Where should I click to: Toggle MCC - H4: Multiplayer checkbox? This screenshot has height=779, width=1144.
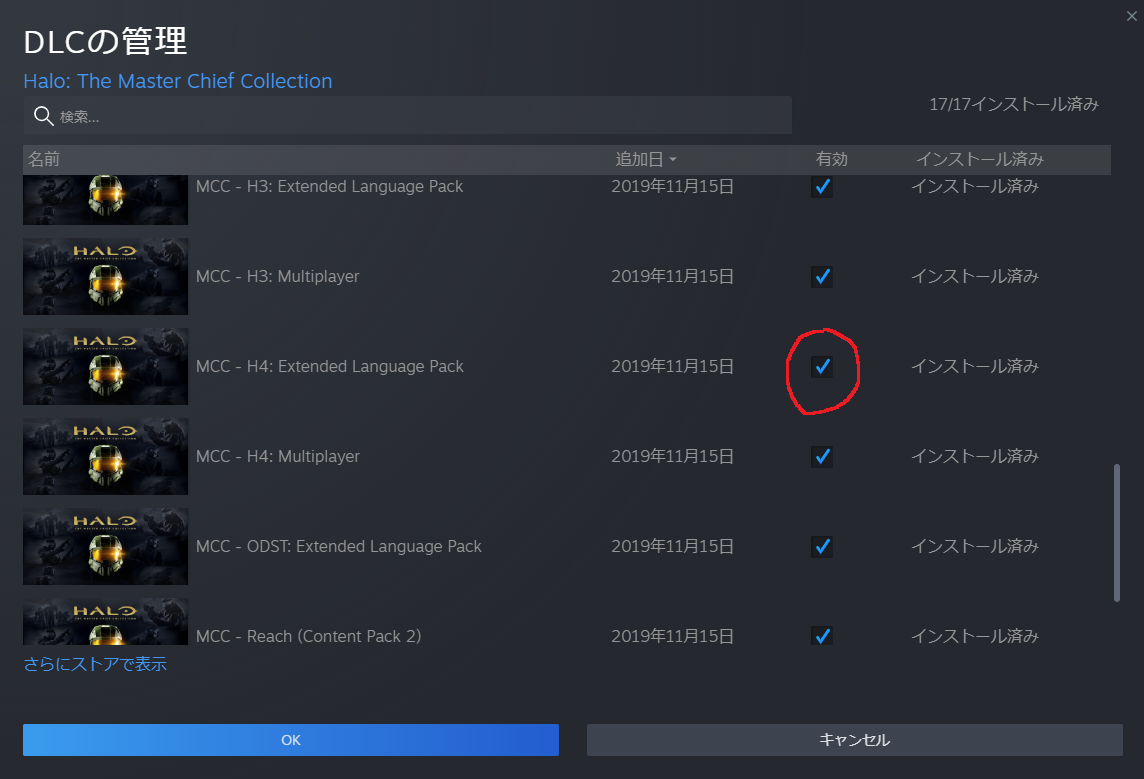(822, 457)
